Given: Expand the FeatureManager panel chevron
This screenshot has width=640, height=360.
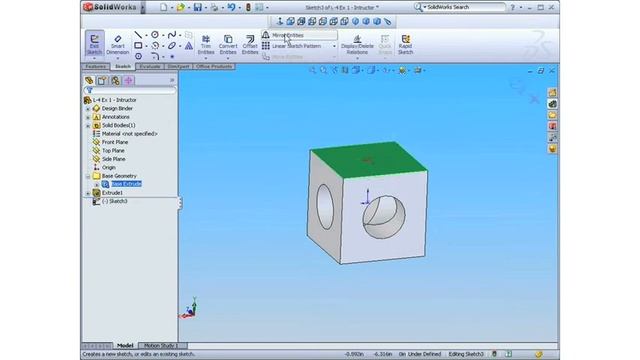Looking at the screenshot, I should tap(172, 80).
